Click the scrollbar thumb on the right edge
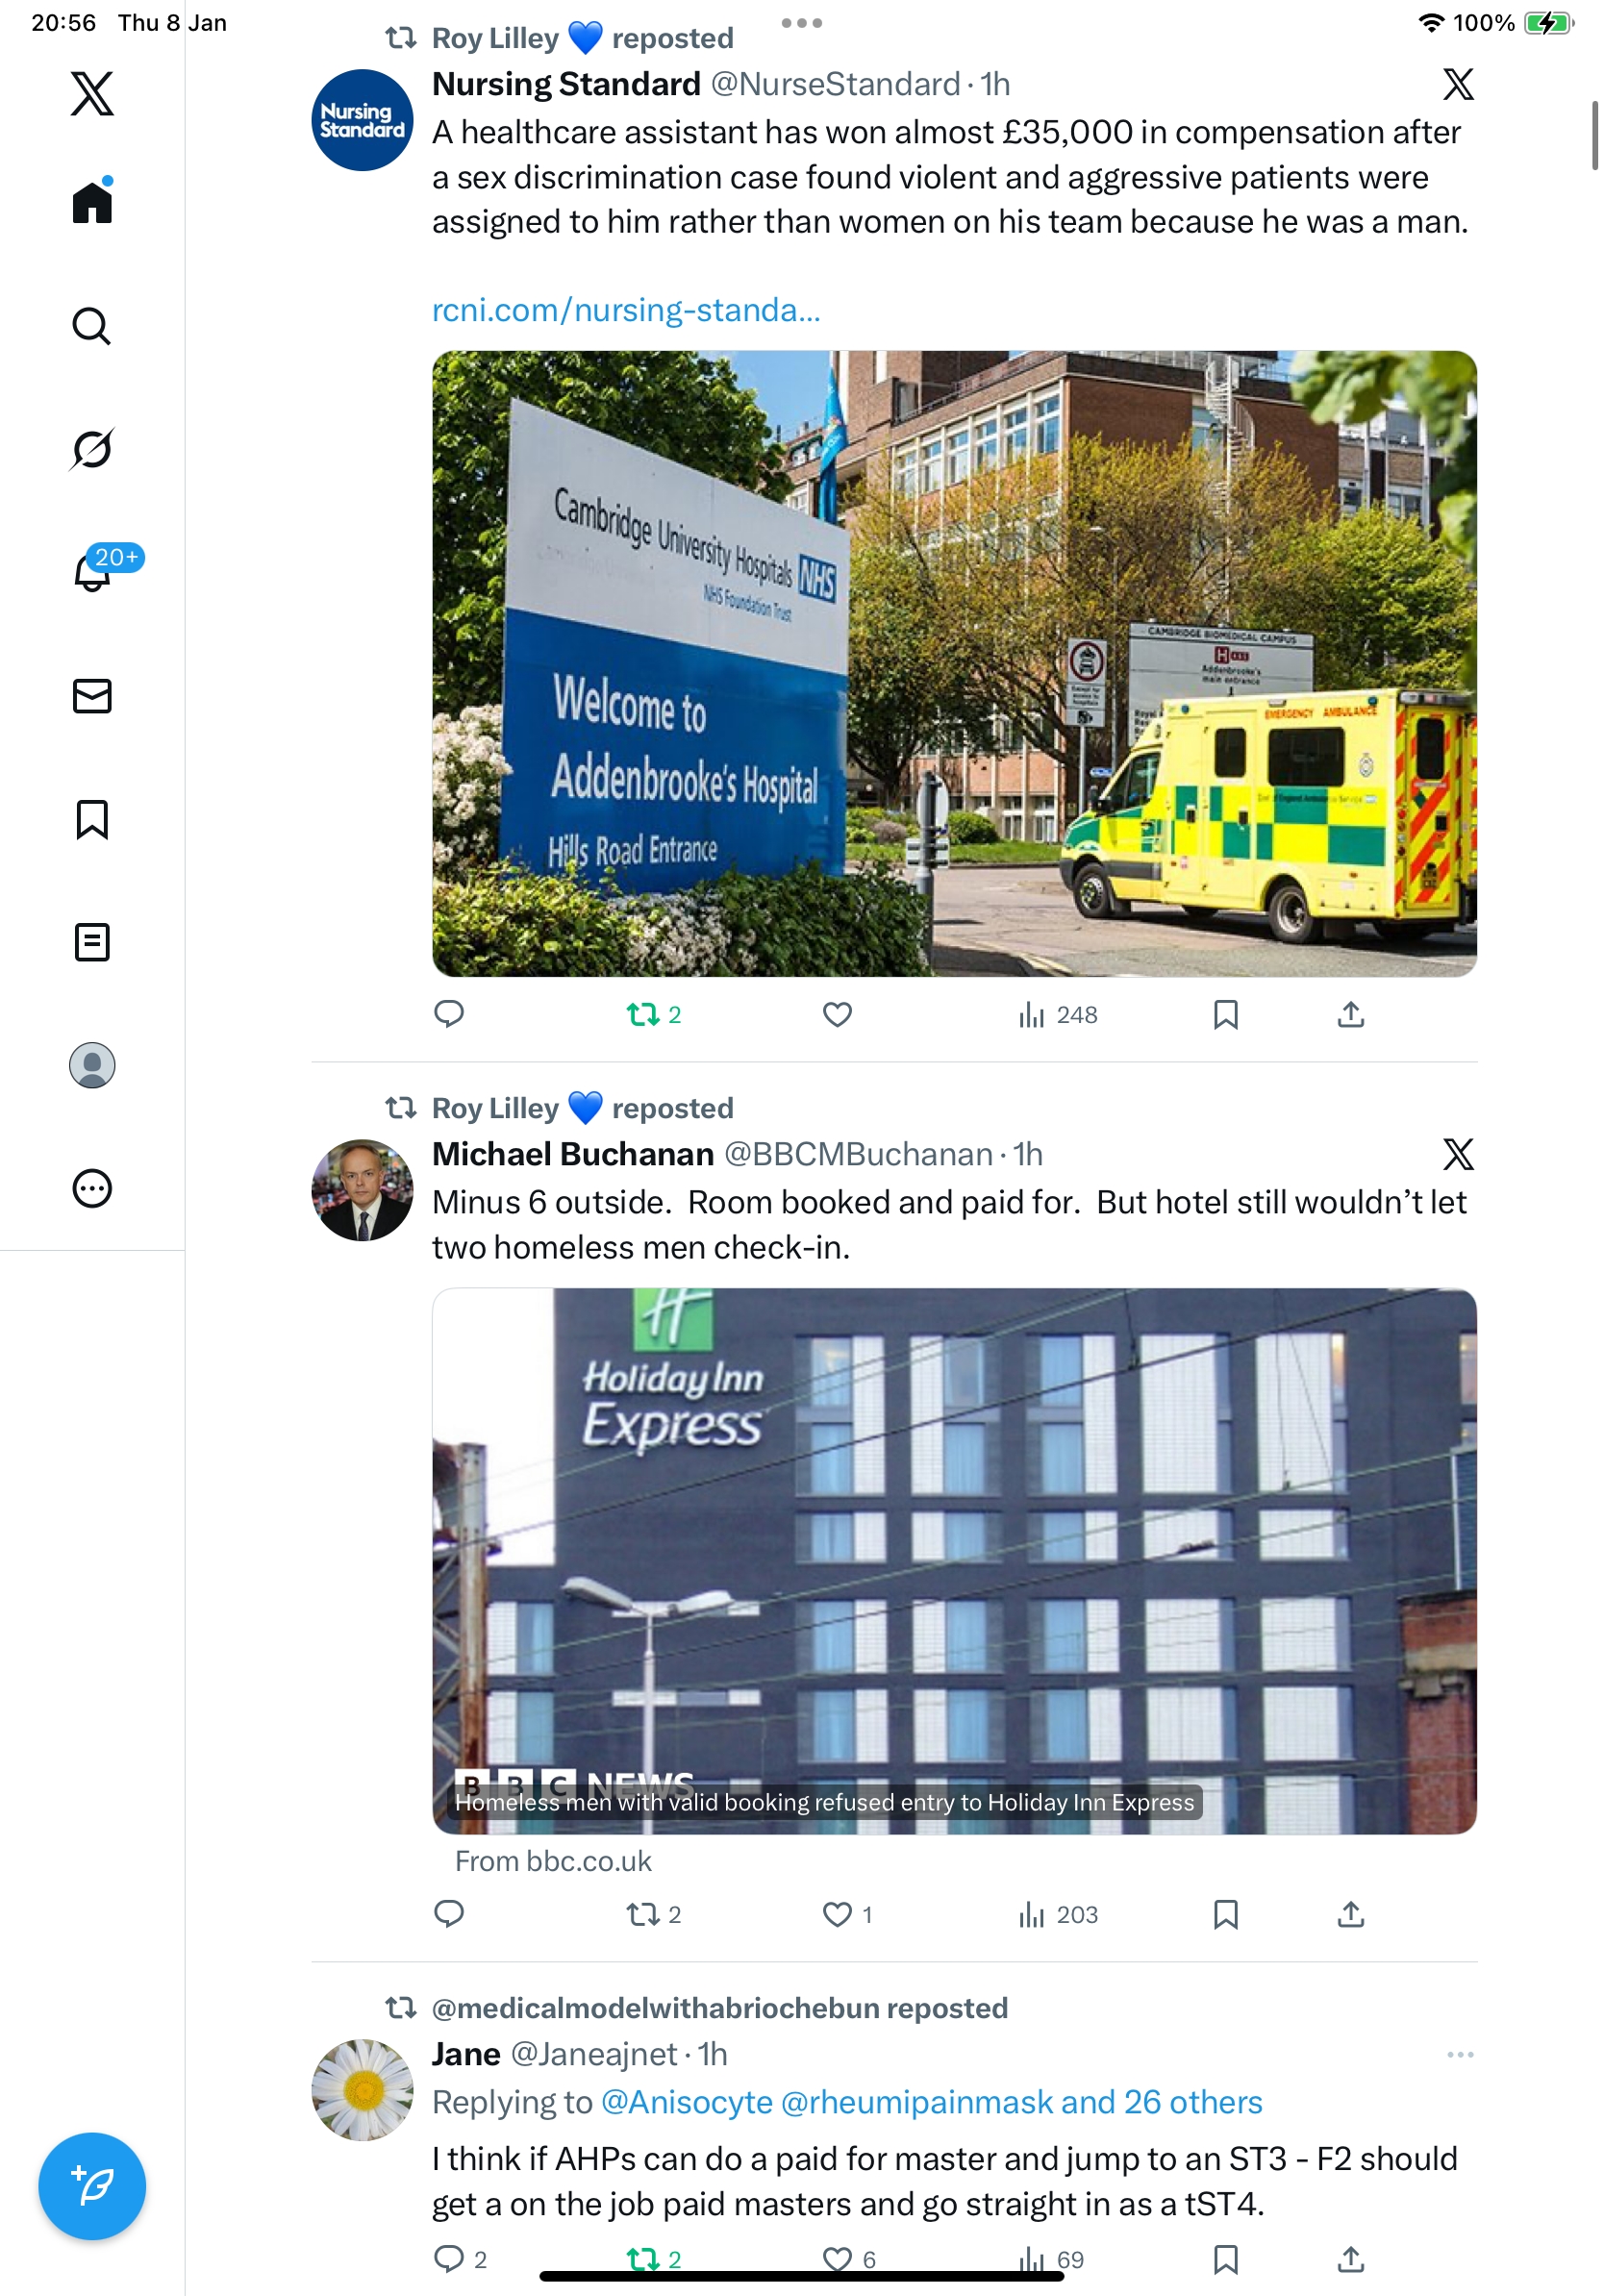This screenshot has height=2296, width=1604. 1595,135
